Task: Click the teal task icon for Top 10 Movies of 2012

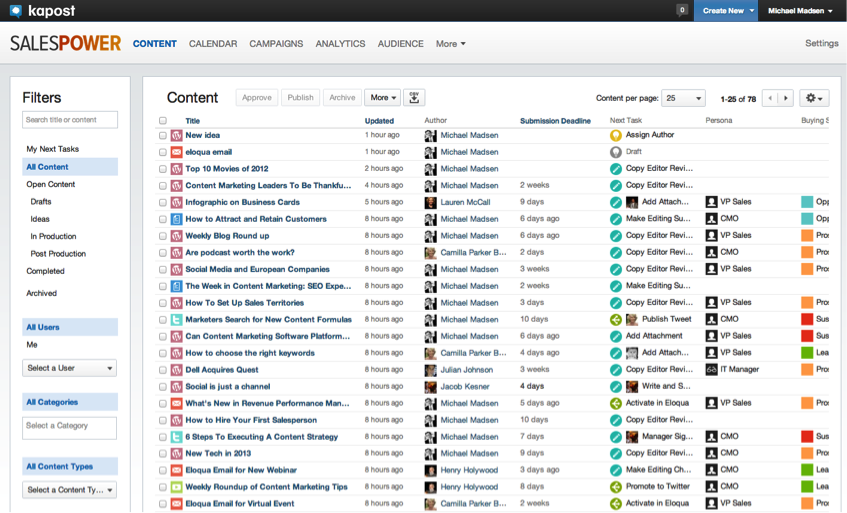Action: click(616, 169)
